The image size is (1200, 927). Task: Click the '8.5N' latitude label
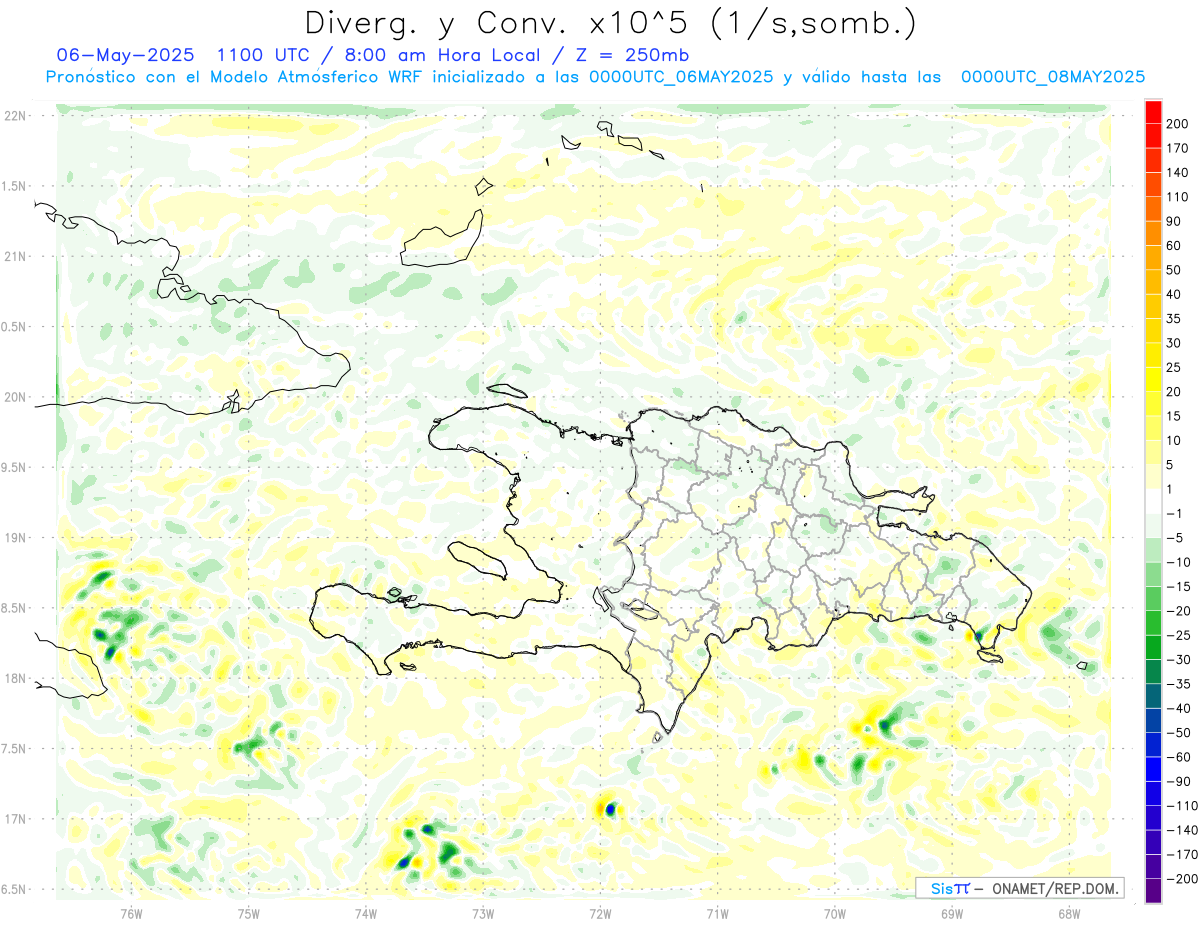(x=15, y=608)
